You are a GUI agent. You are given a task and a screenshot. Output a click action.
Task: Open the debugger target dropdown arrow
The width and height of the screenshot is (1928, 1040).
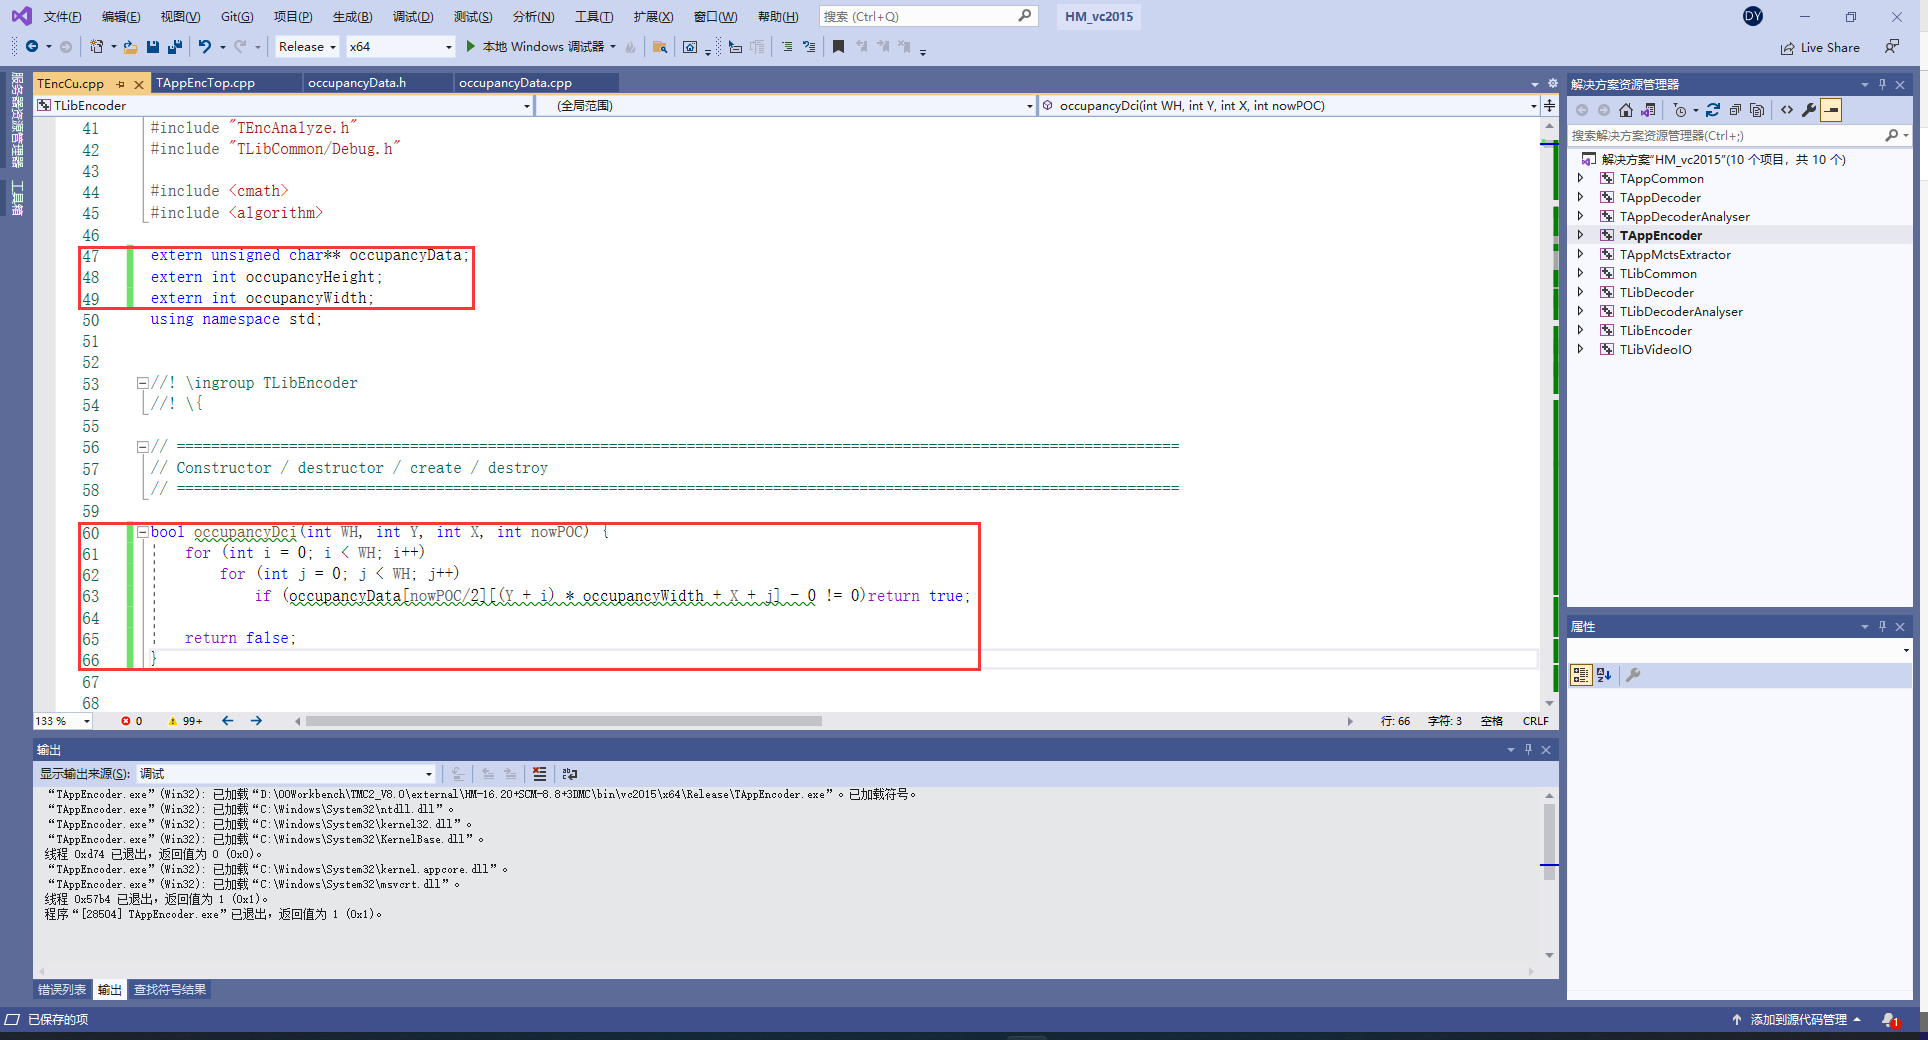pos(613,46)
